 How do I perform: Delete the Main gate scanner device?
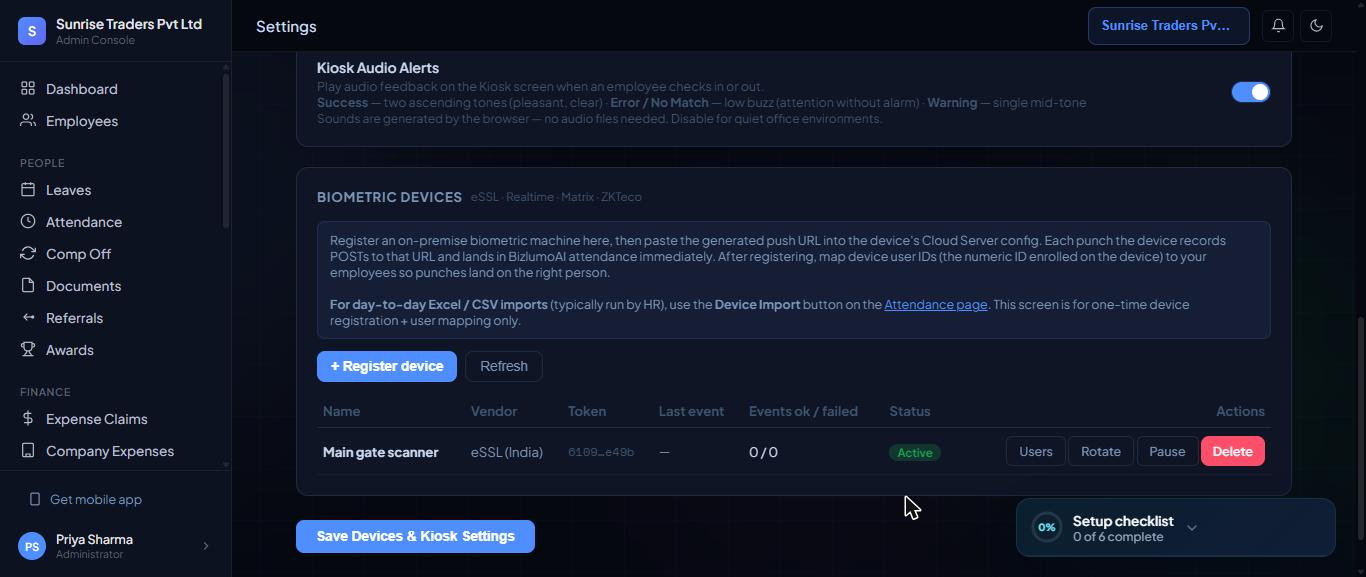[x=1232, y=452]
